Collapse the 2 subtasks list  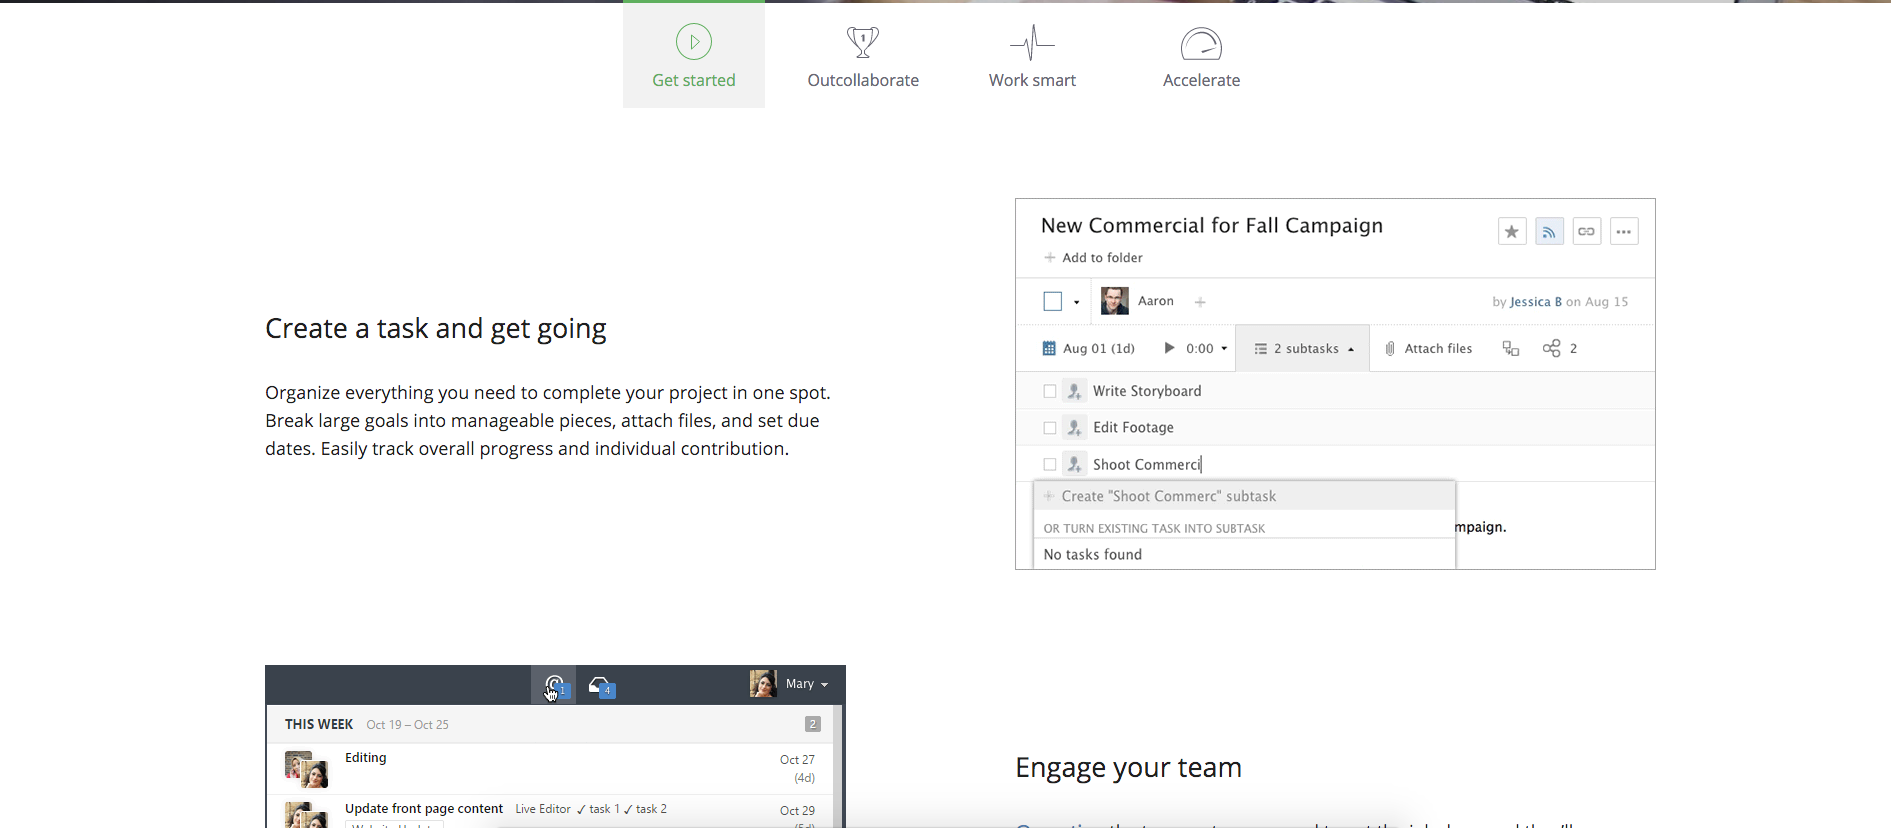click(x=1303, y=349)
